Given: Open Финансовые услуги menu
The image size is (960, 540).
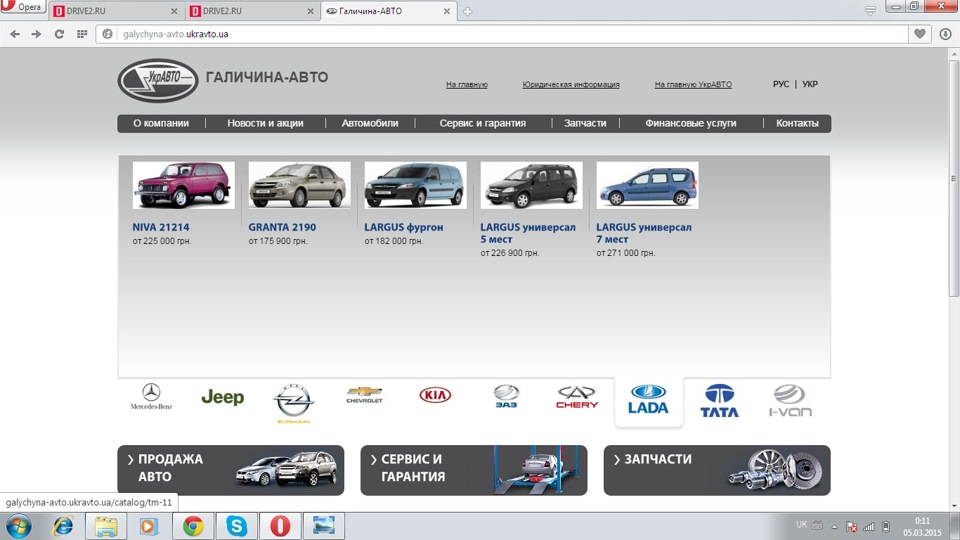Looking at the screenshot, I should [691, 123].
